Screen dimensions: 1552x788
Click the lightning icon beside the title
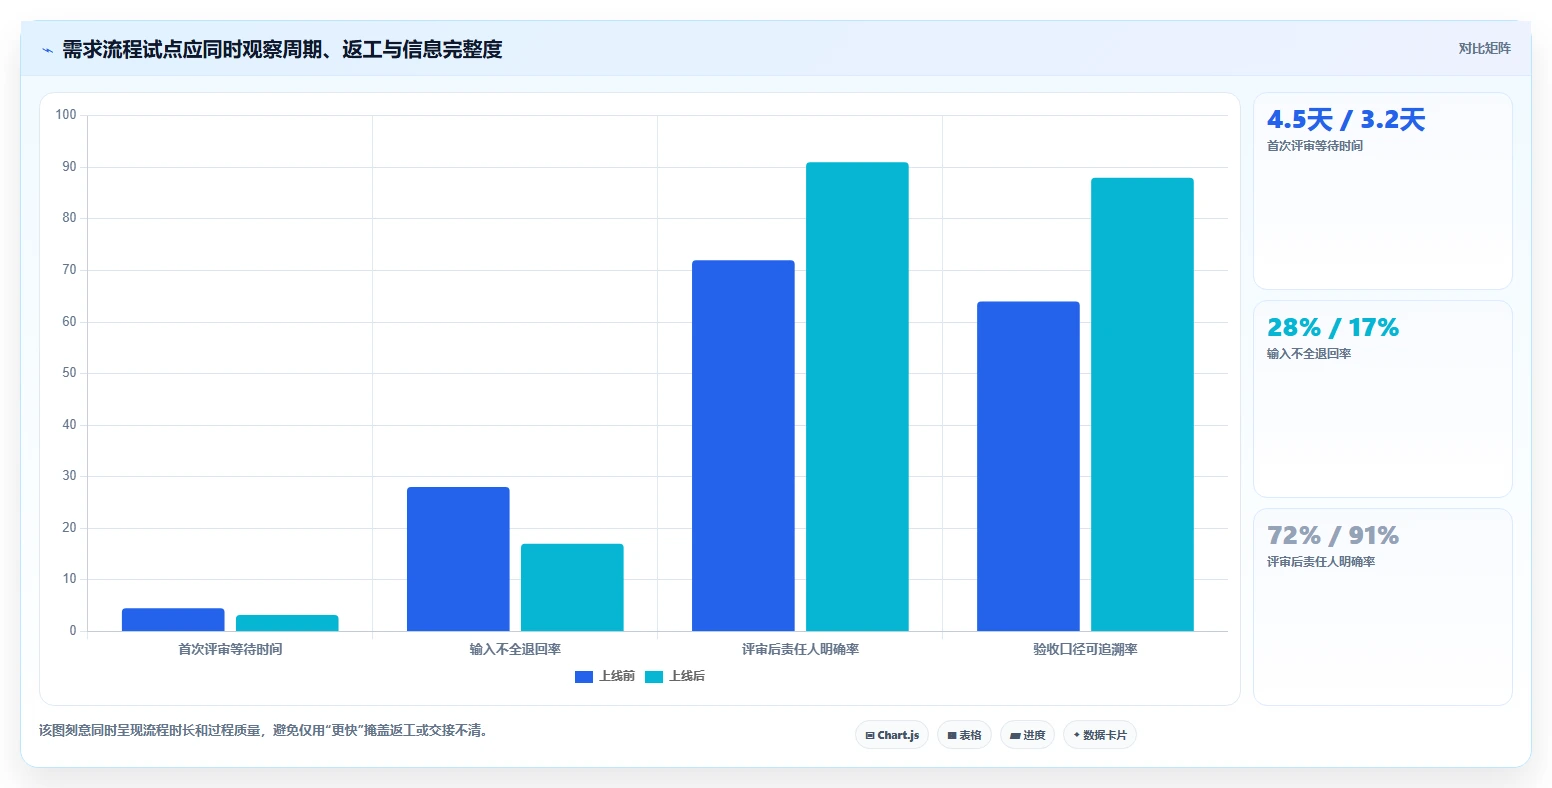coord(47,50)
